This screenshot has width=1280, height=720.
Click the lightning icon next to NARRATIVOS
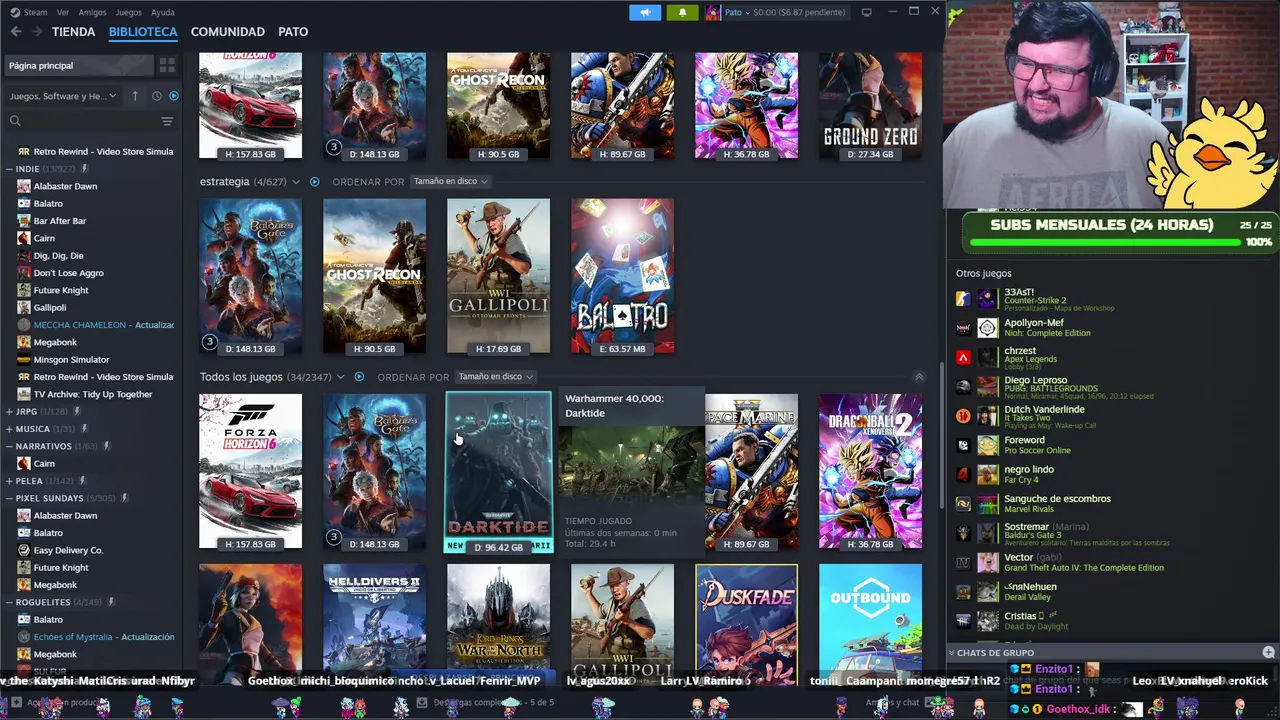click(106, 446)
